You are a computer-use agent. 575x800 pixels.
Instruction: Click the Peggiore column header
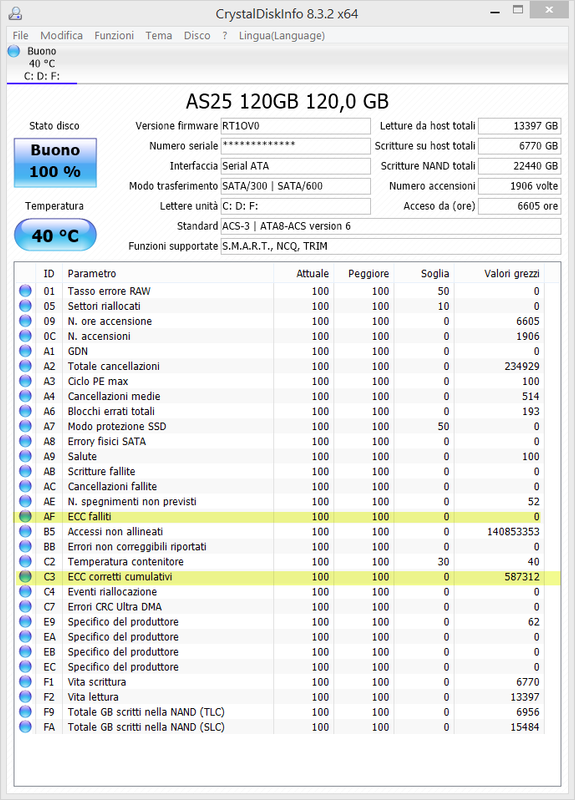pyautogui.click(x=364, y=273)
